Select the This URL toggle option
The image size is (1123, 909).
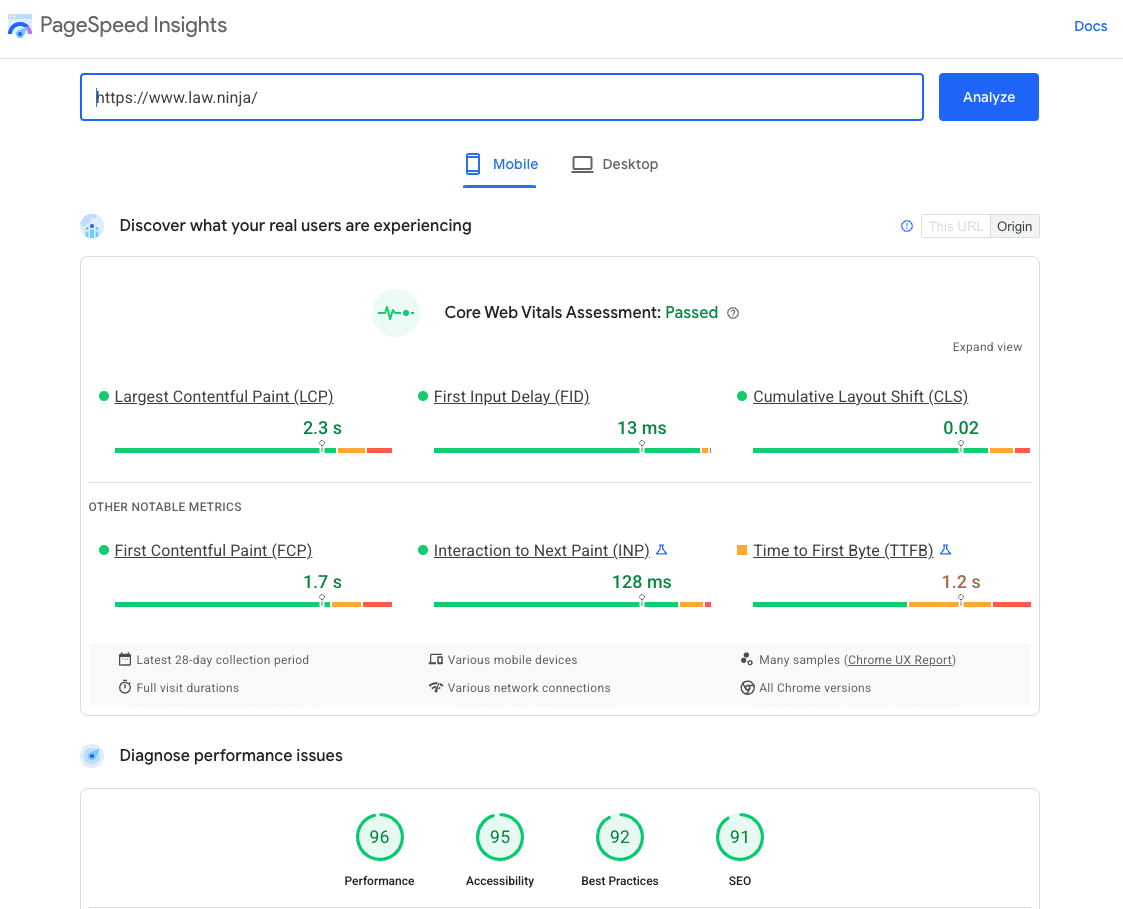tap(955, 226)
